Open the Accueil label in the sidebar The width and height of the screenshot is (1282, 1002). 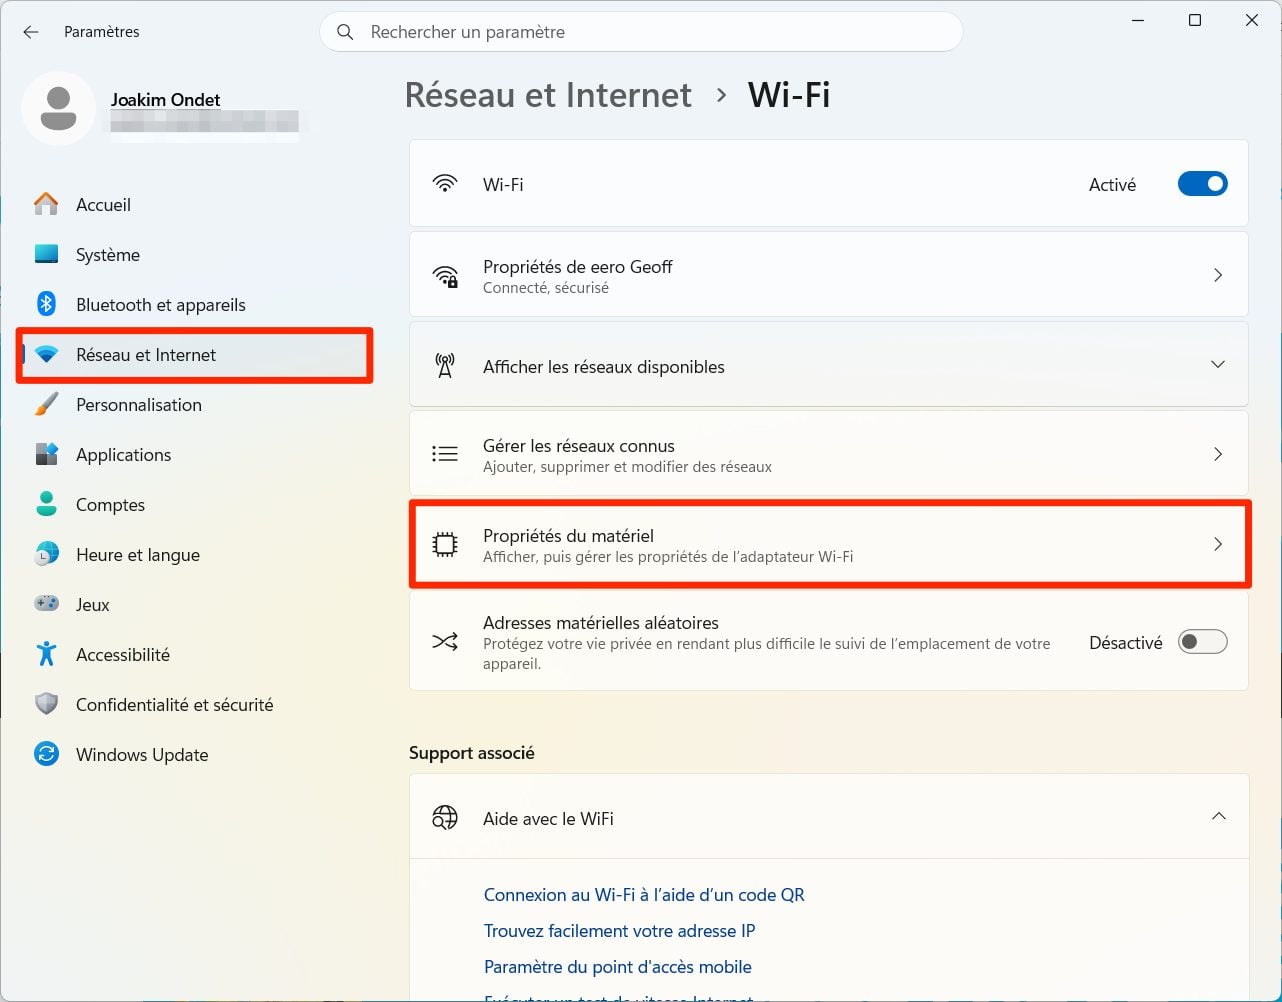point(103,204)
